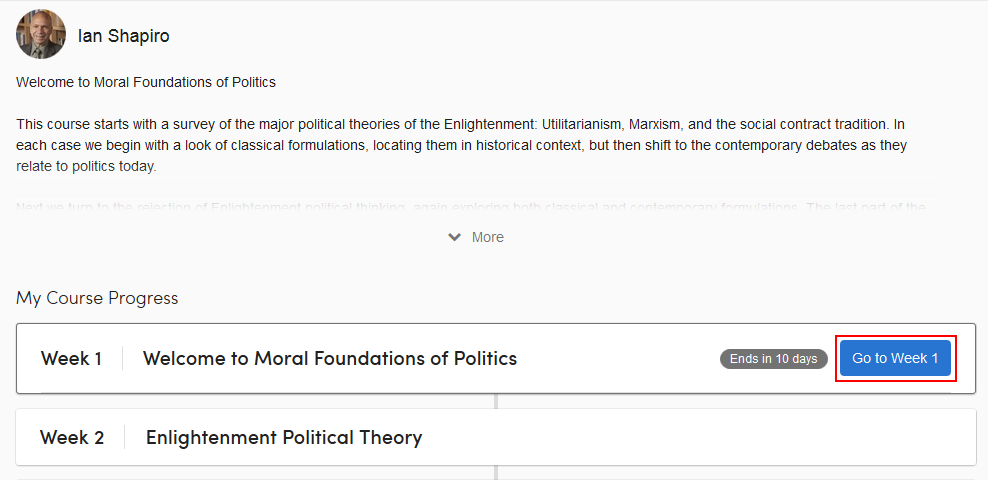The image size is (988, 480).
Task: Click the empty right side of Week 2 row
Action: click(750, 437)
